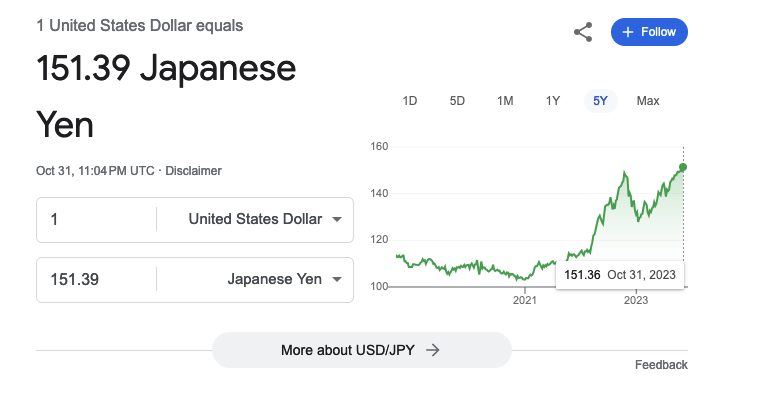The height and width of the screenshot is (396, 767).
Task: Click the 151.39 yen amount field
Action: (x=96, y=280)
